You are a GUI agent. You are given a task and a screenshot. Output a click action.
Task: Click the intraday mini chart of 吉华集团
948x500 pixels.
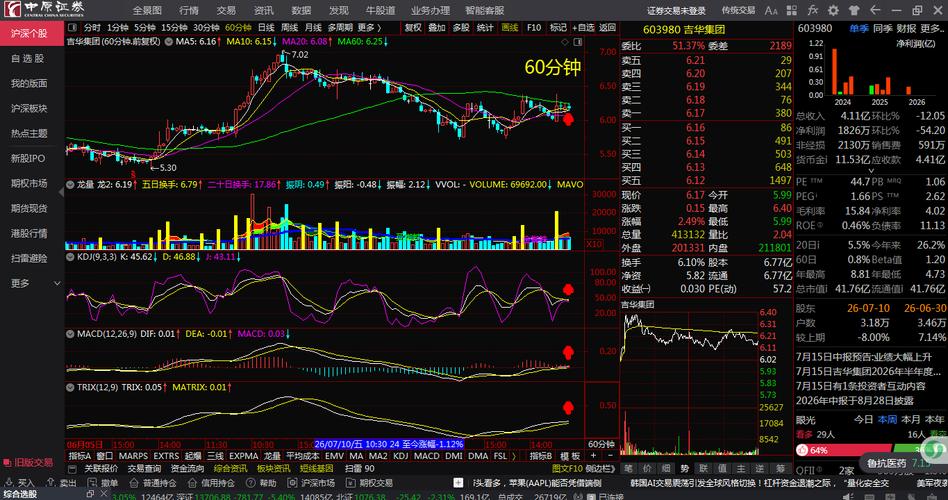[x=689, y=384]
